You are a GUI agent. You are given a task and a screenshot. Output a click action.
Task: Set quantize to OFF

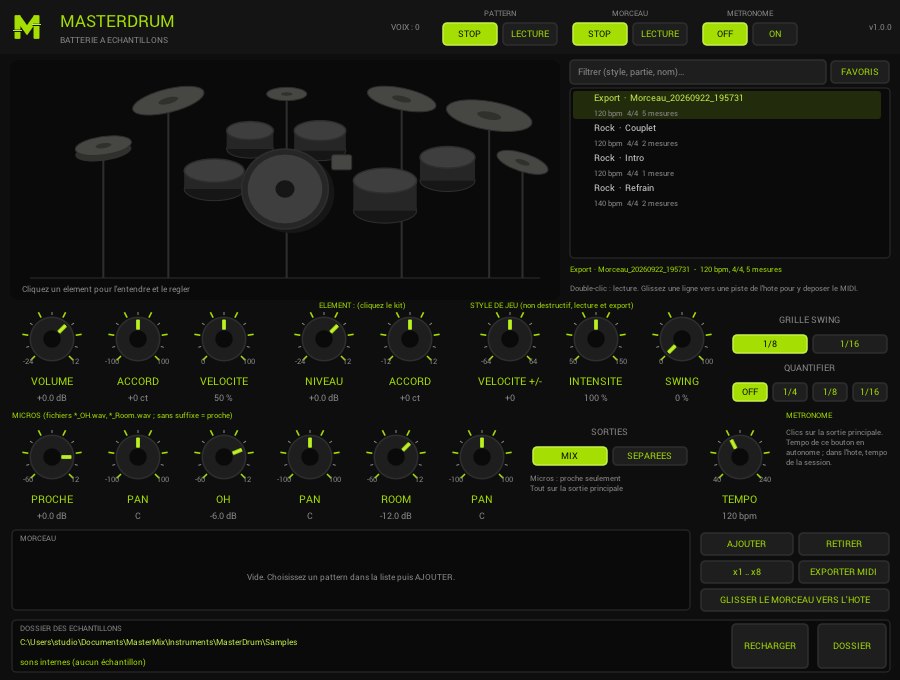(750, 392)
